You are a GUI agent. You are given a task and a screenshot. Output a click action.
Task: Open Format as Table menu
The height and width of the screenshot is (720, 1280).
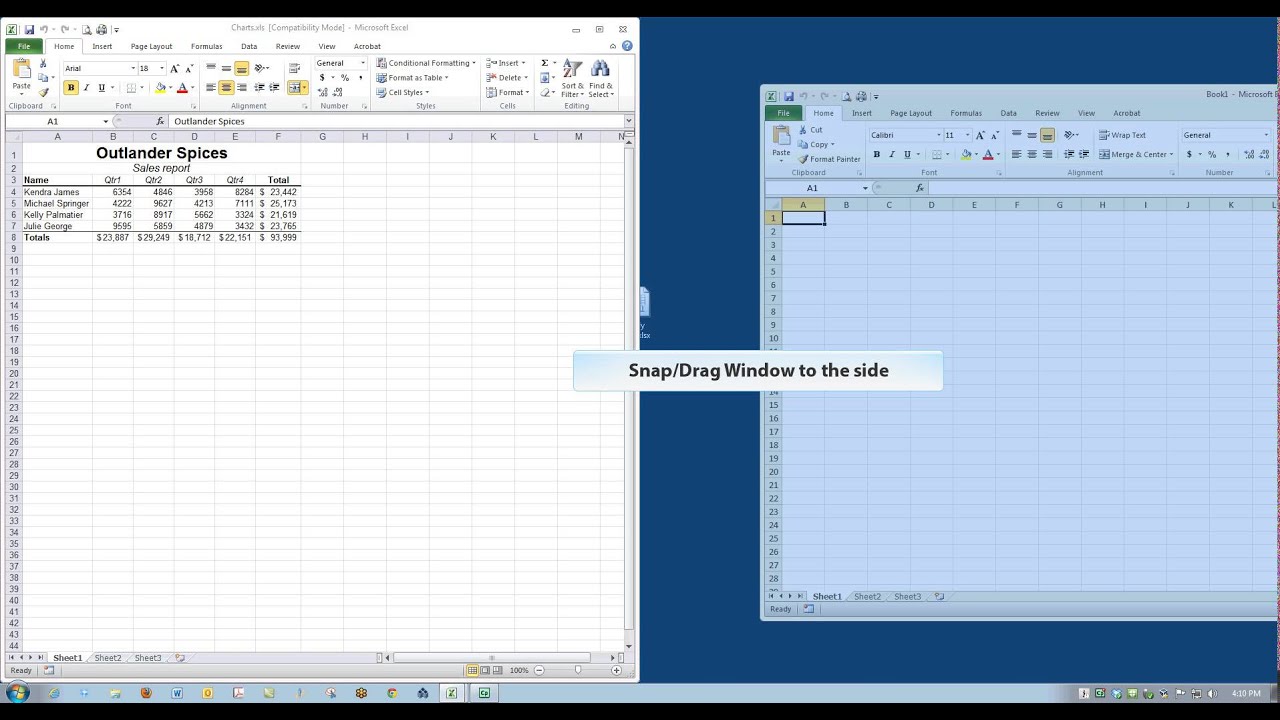click(413, 78)
